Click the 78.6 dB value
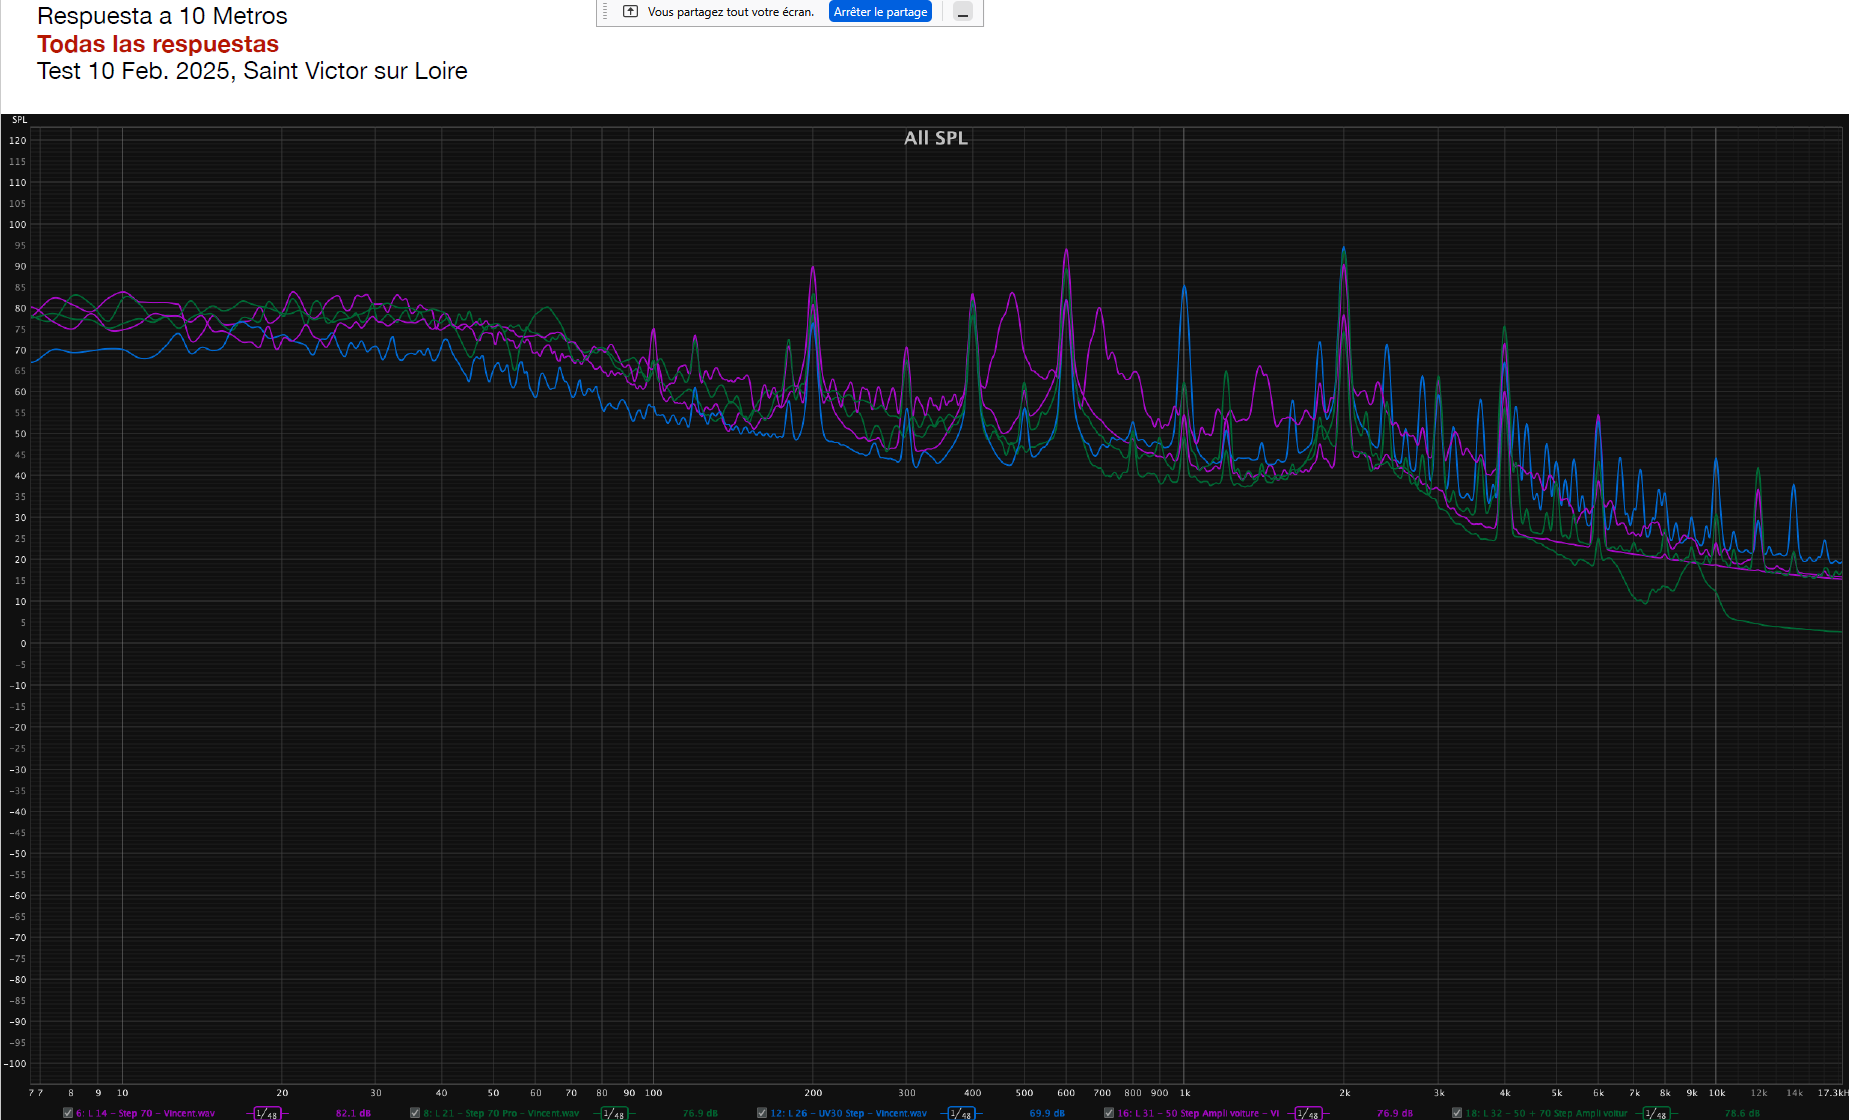Viewport: 1849px width, 1120px height. (1742, 1113)
